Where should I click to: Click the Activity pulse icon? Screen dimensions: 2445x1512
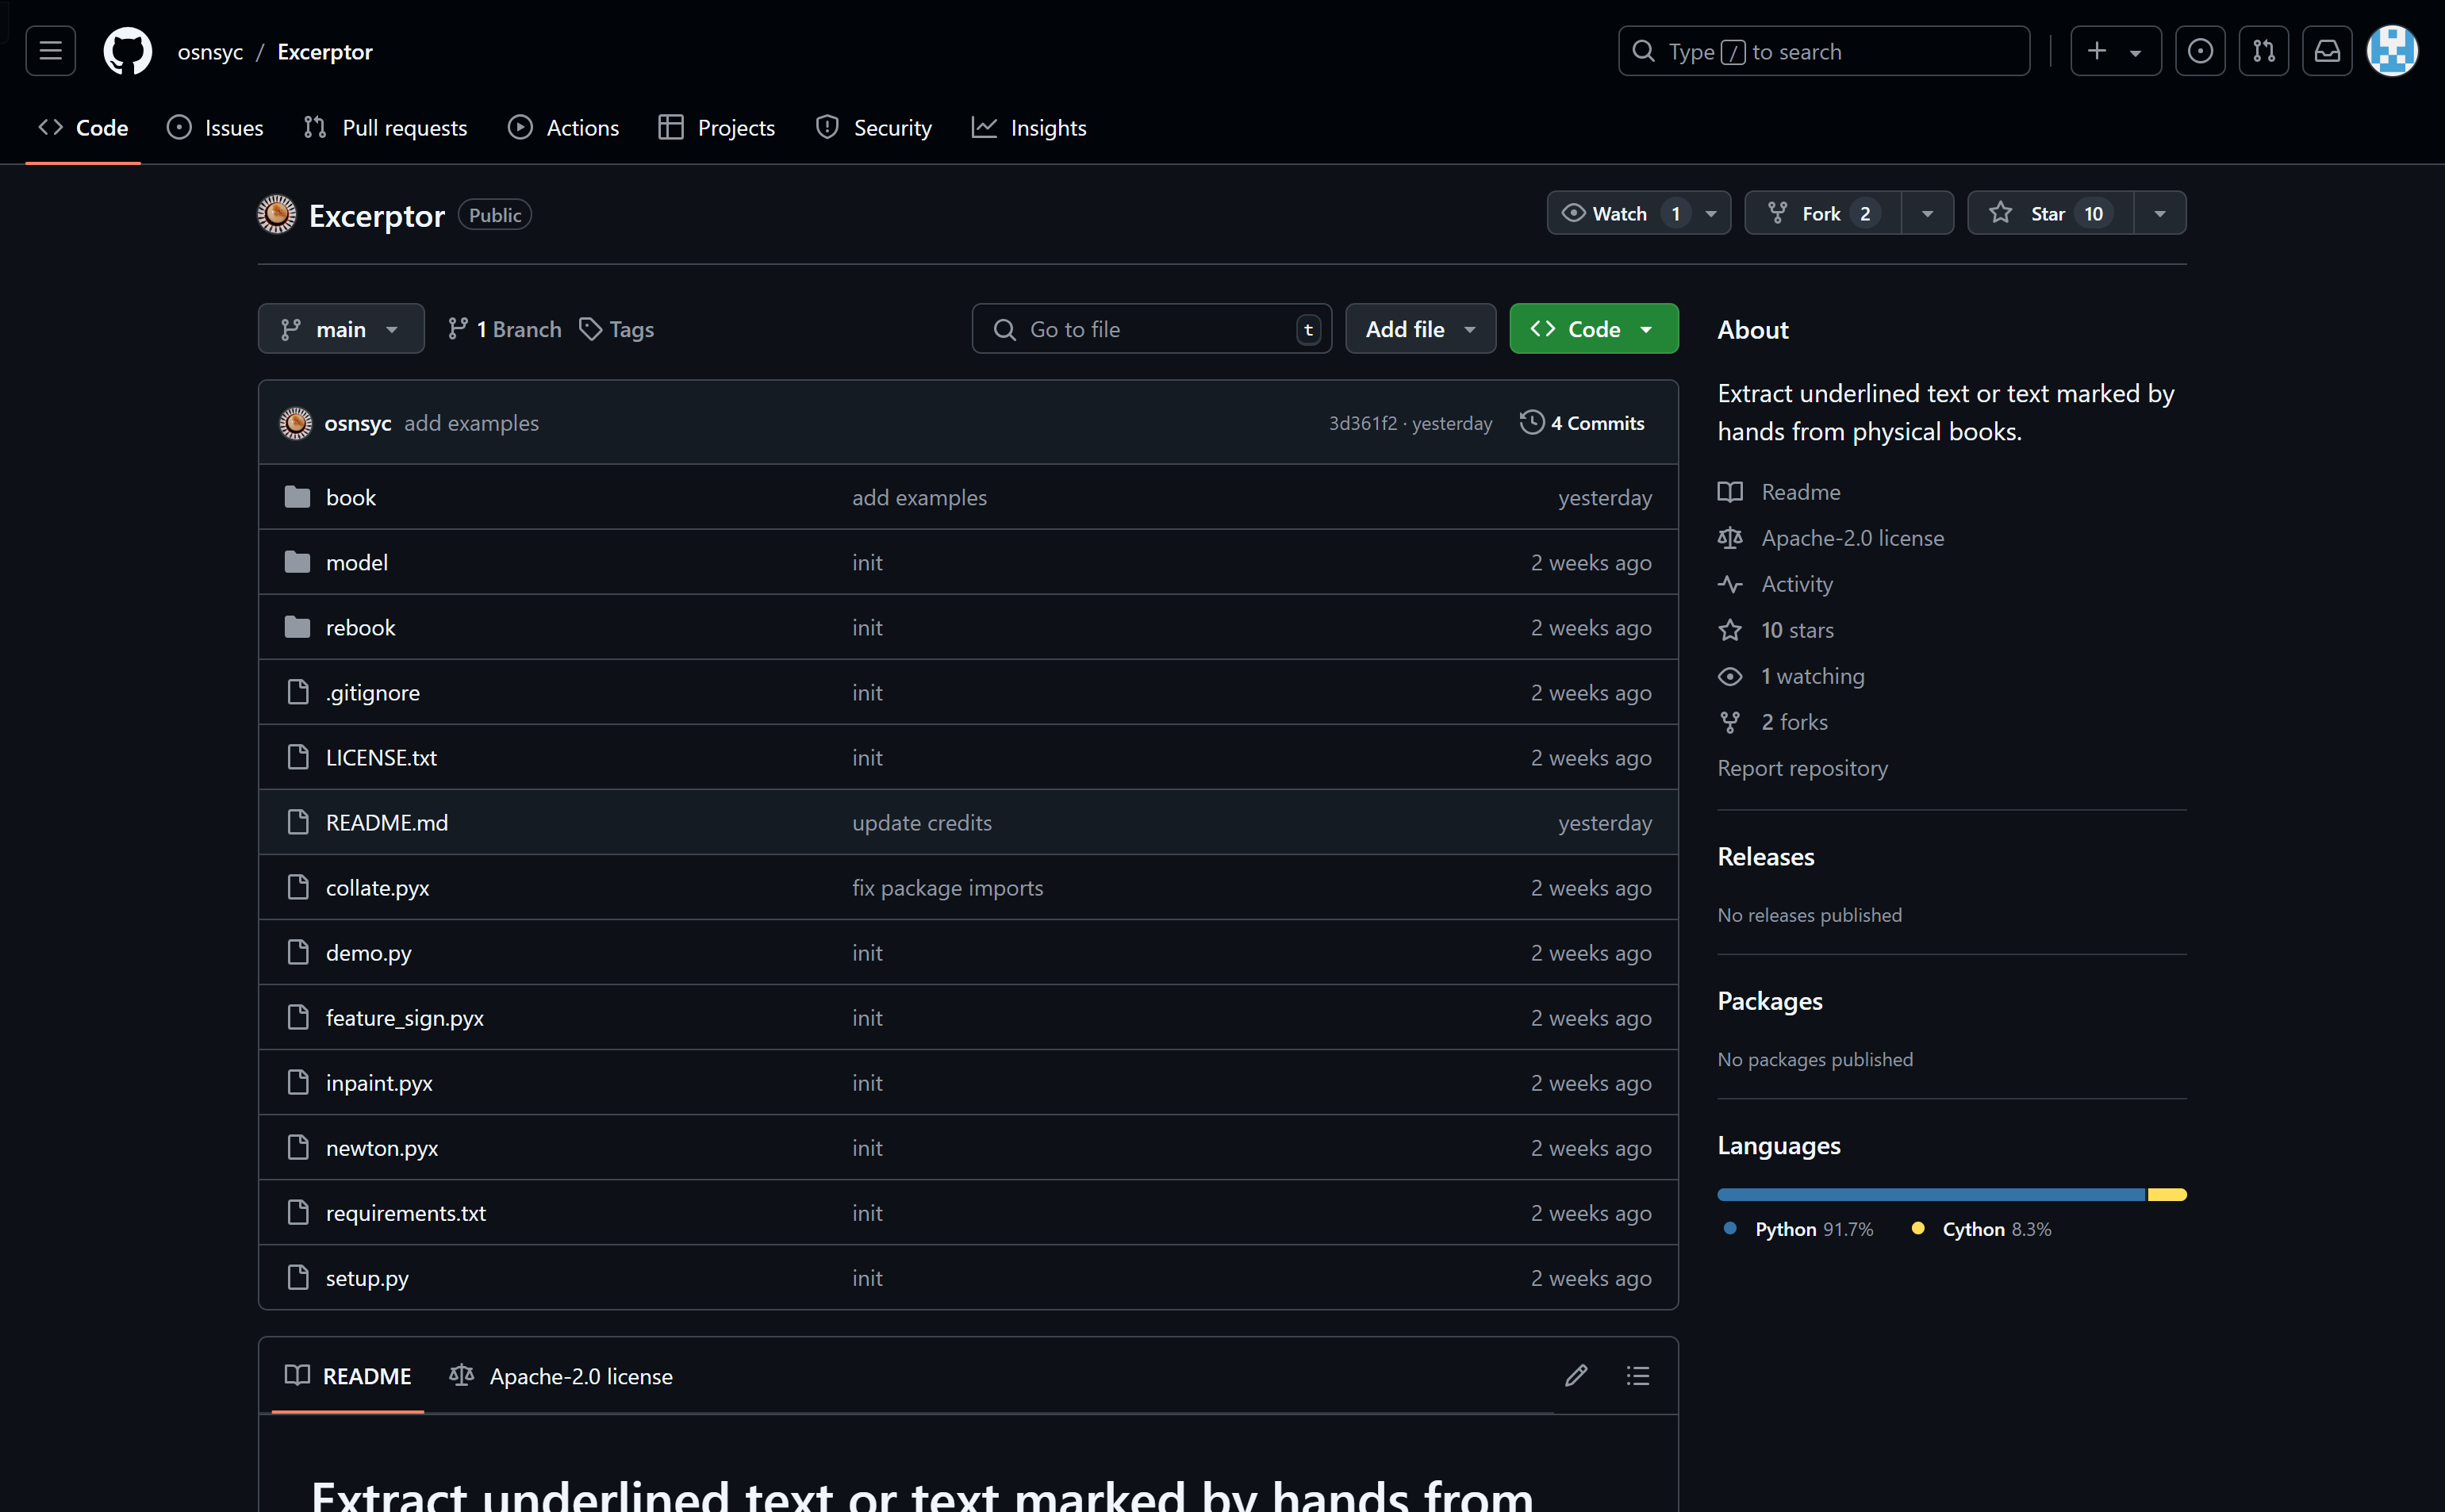(x=1730, y=584)
